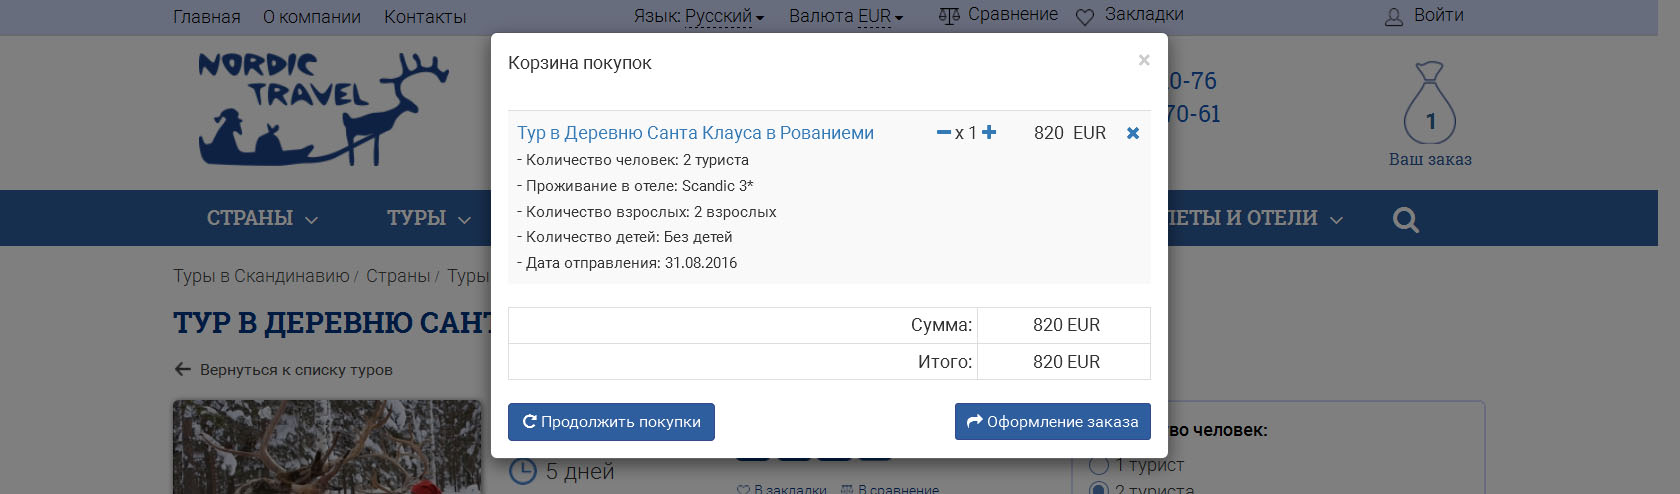Click the search magnifier icon
Image resolution: width=1680 pixels, height=494 pixels.
[1406, 219]
